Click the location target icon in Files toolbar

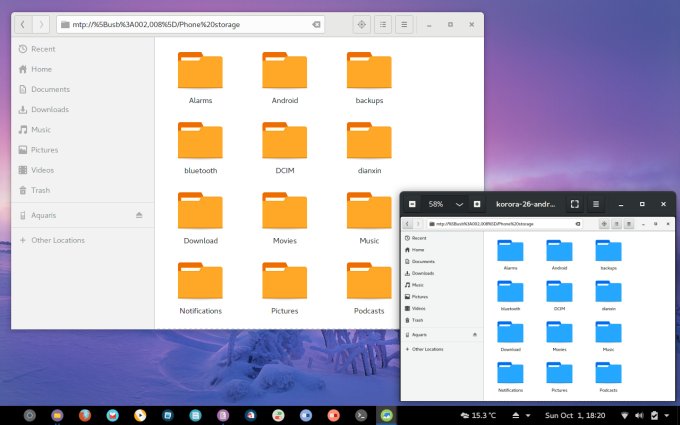click(361, 24)
